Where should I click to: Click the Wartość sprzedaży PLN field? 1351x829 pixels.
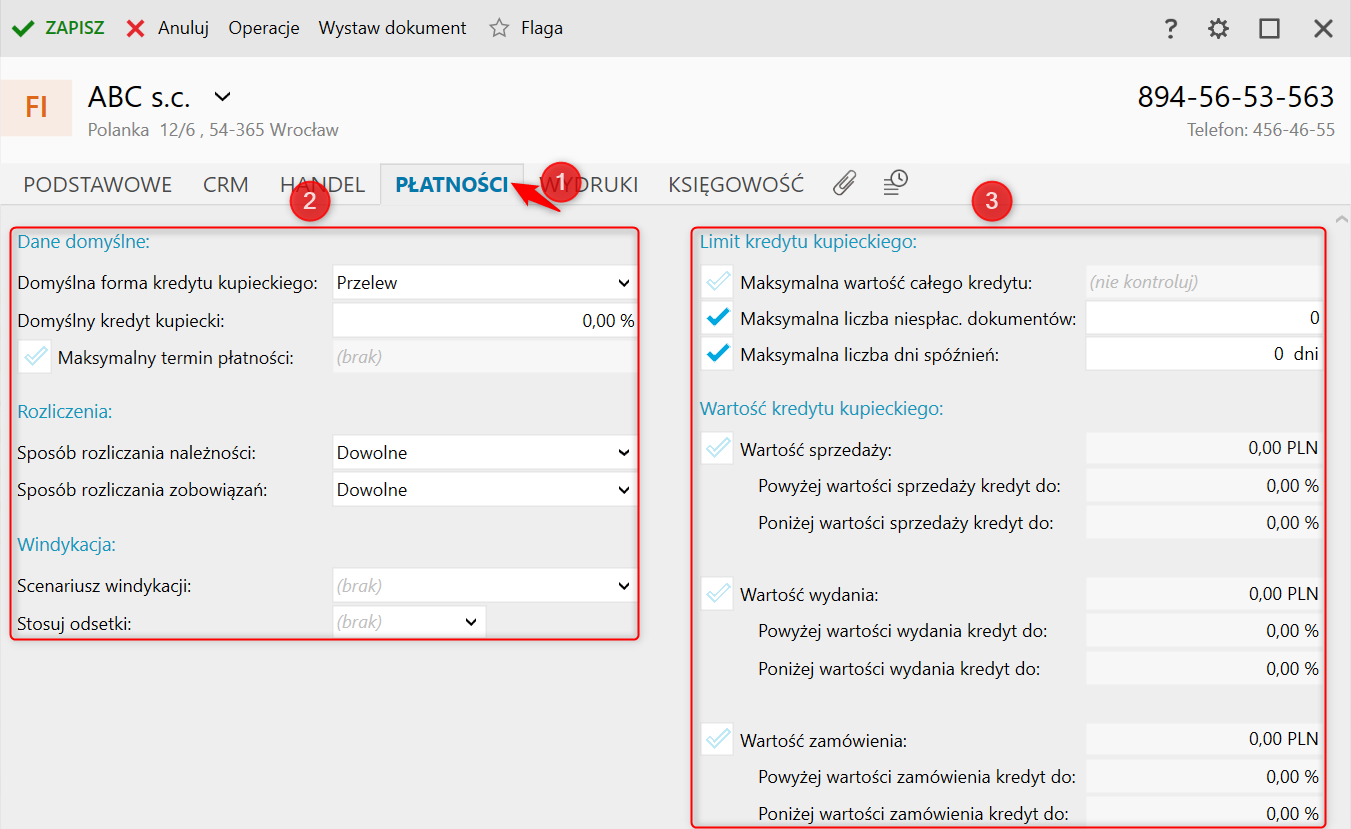[x=1204, y=448]
